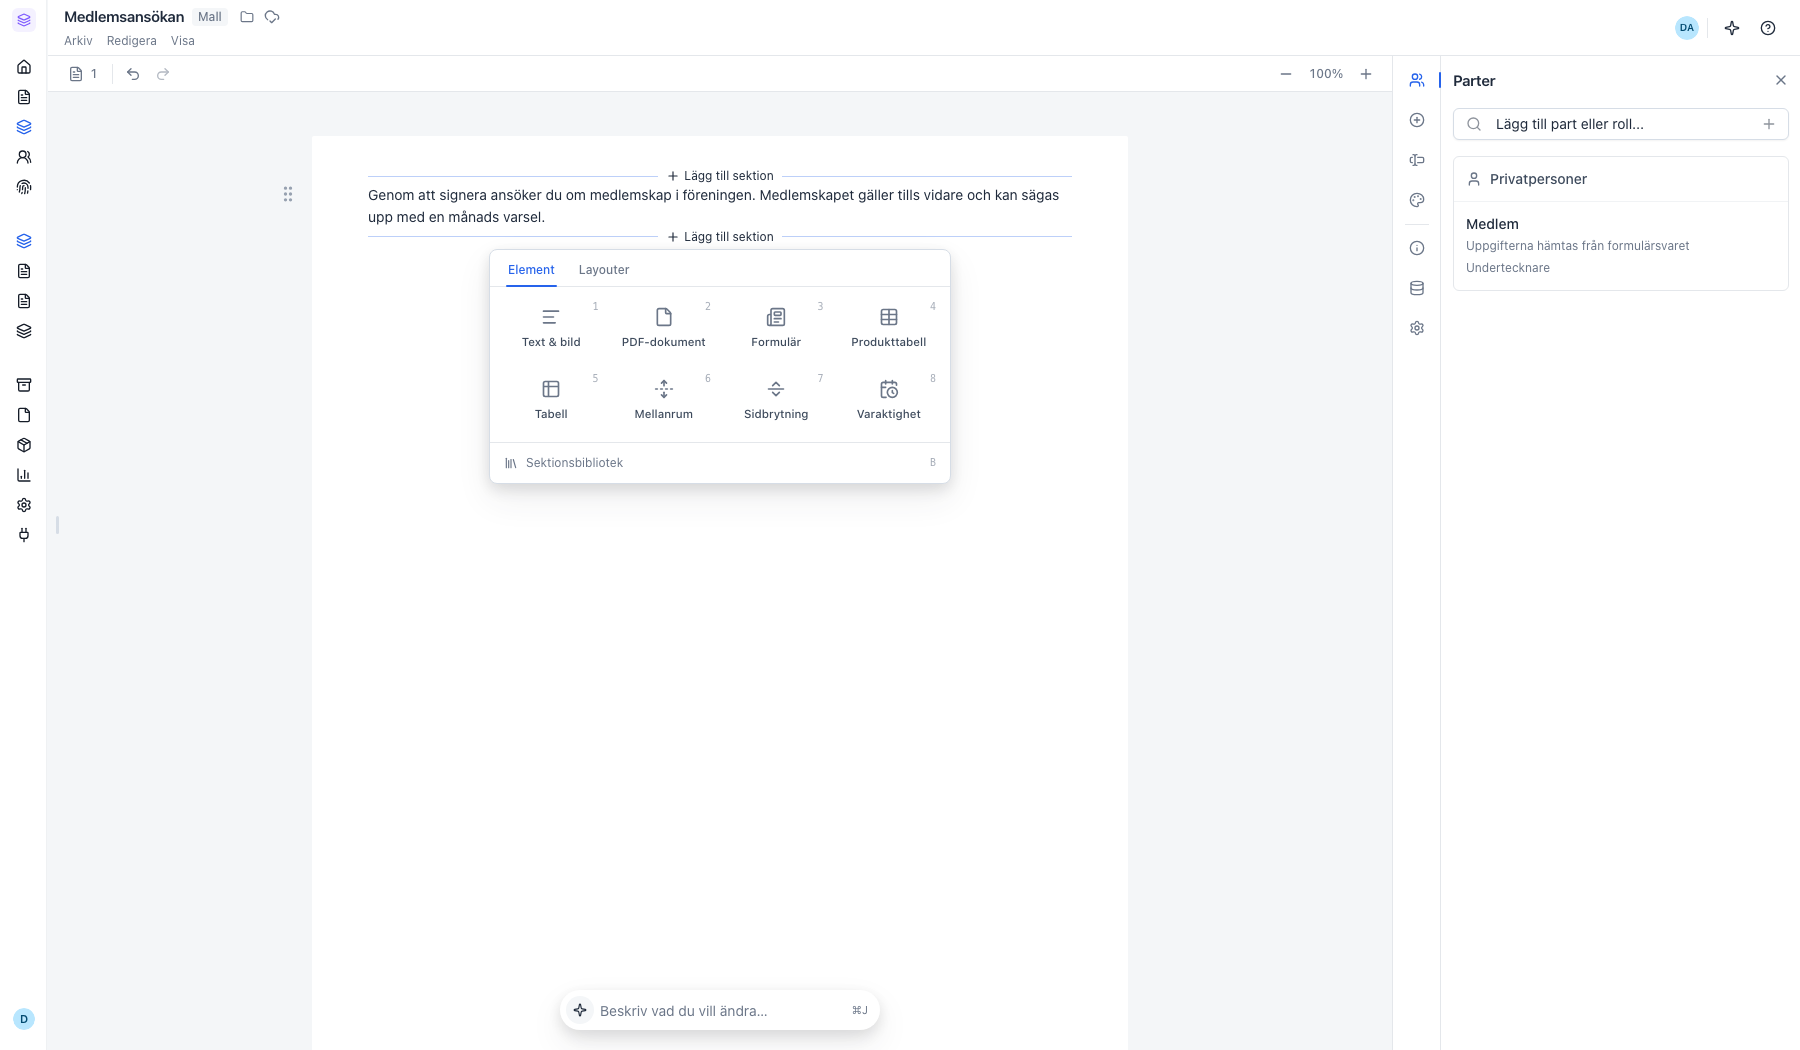Open the Parter people icon in right rail
The width and height of the screenshot is (1800, 1050).
pos(1417,80)
